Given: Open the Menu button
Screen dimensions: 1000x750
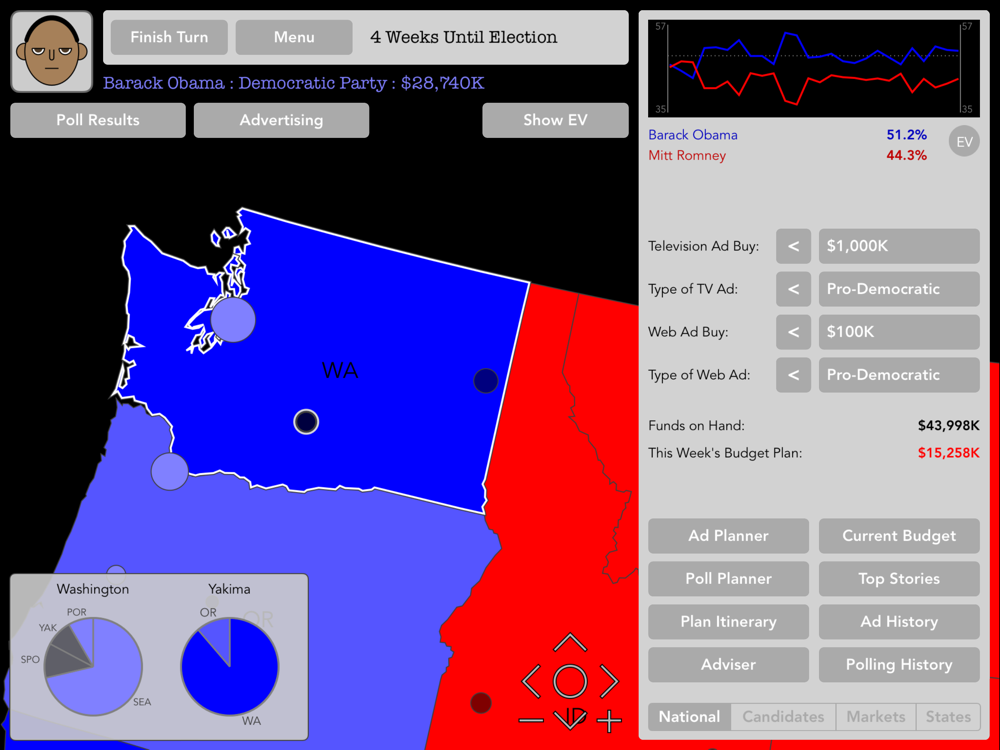Looking at the screenshot, I should pyautogui.click(x=294, y=37).
